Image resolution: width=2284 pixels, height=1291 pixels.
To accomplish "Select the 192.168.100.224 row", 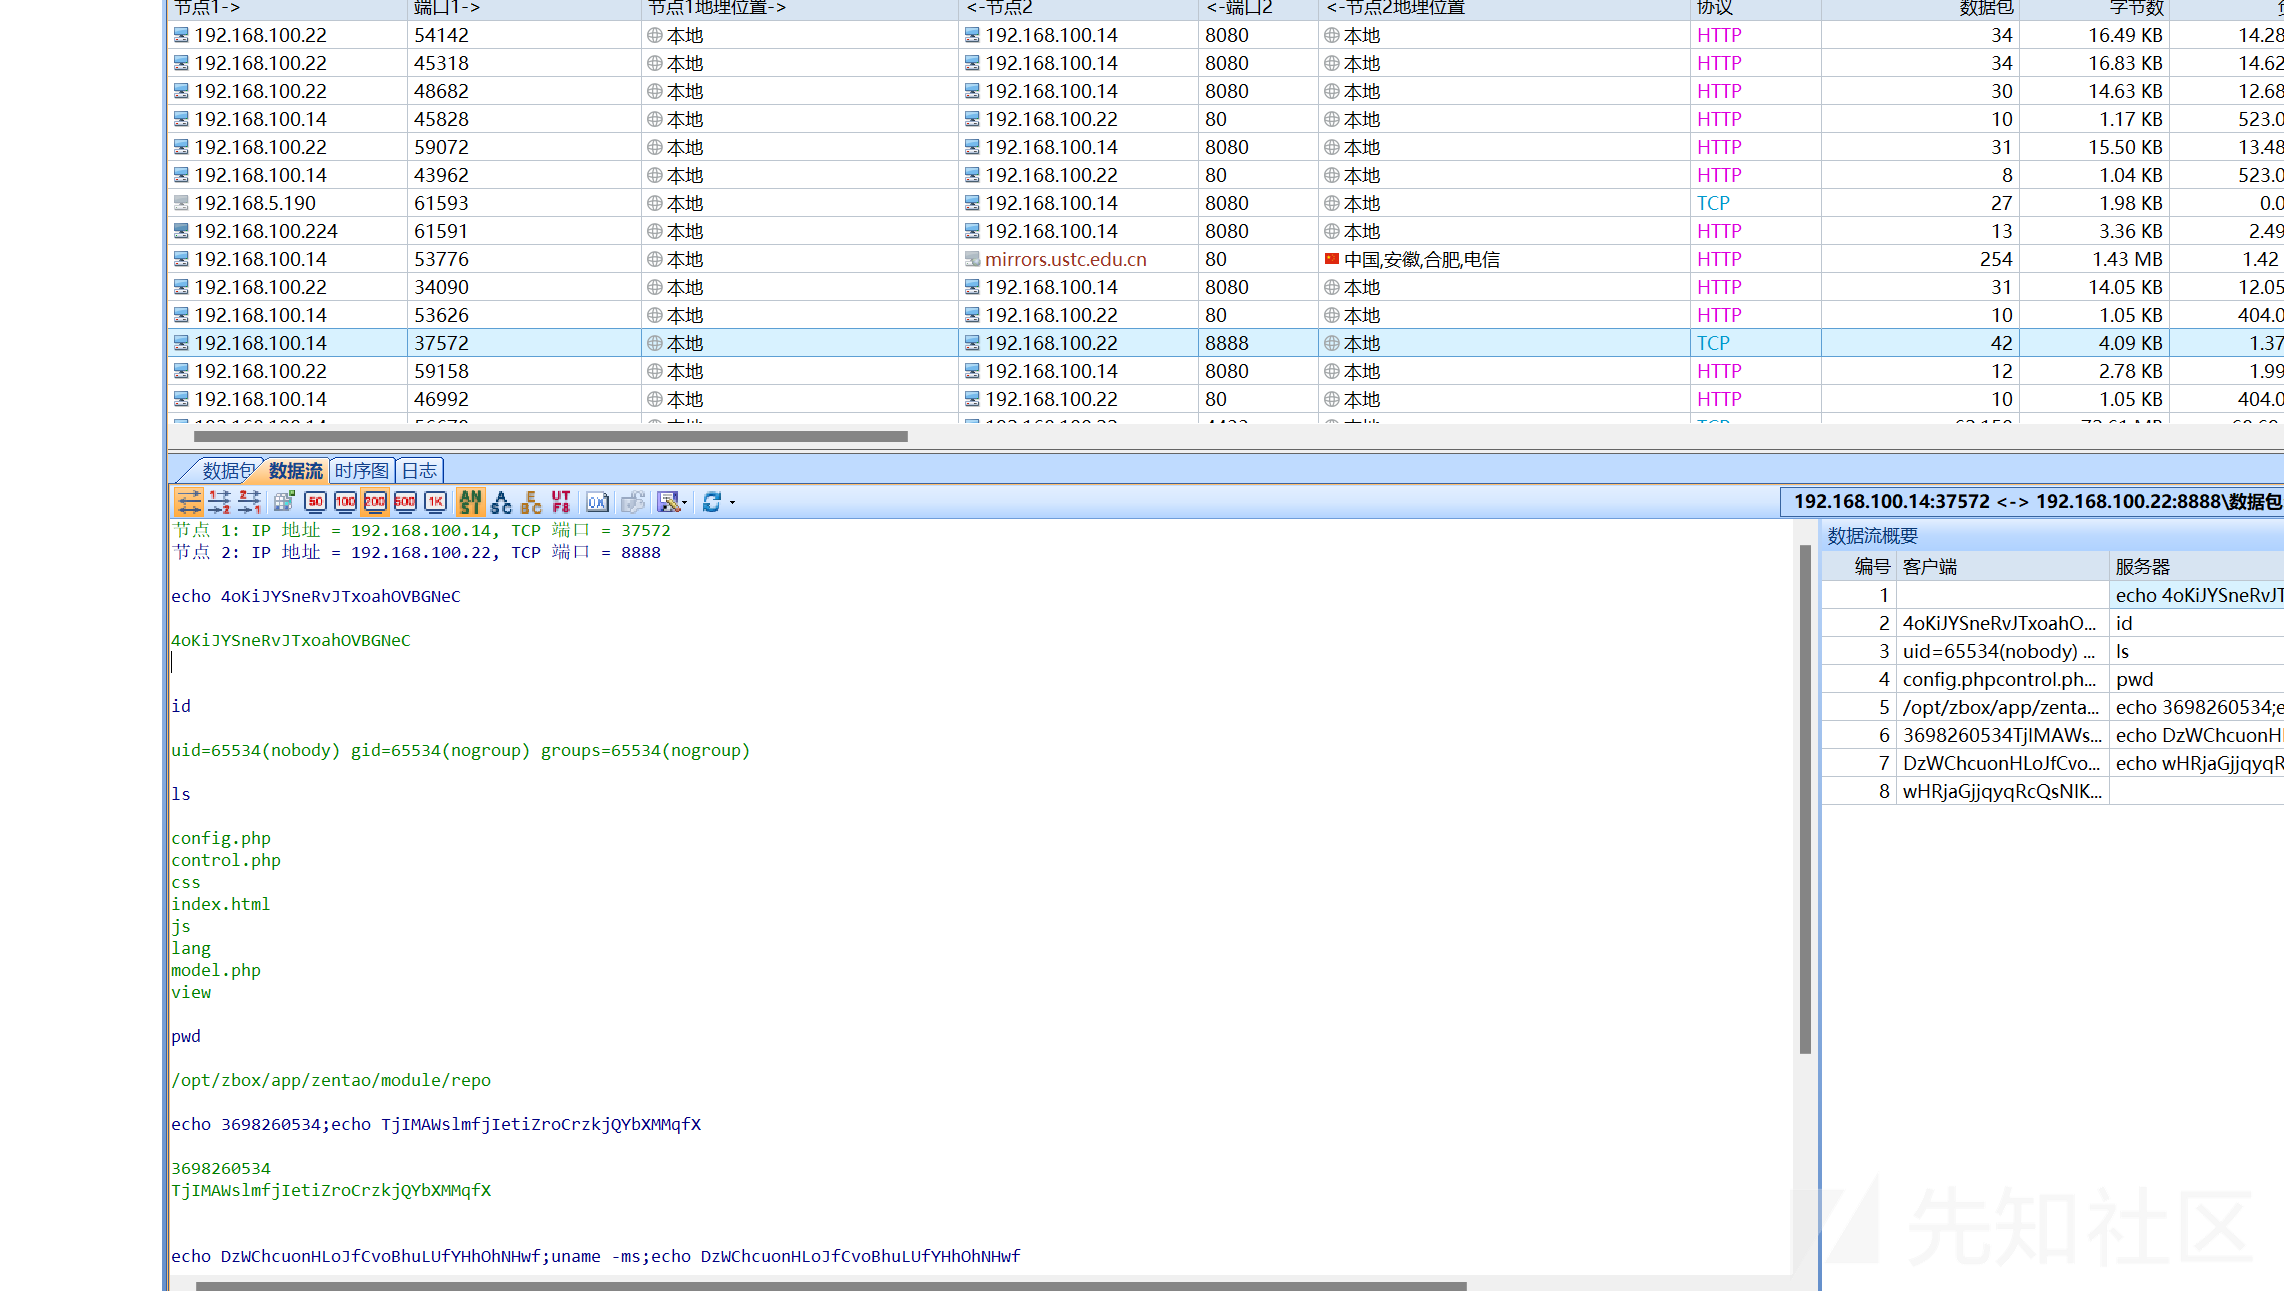I will pyautogui.click(x=1226, y=231).
